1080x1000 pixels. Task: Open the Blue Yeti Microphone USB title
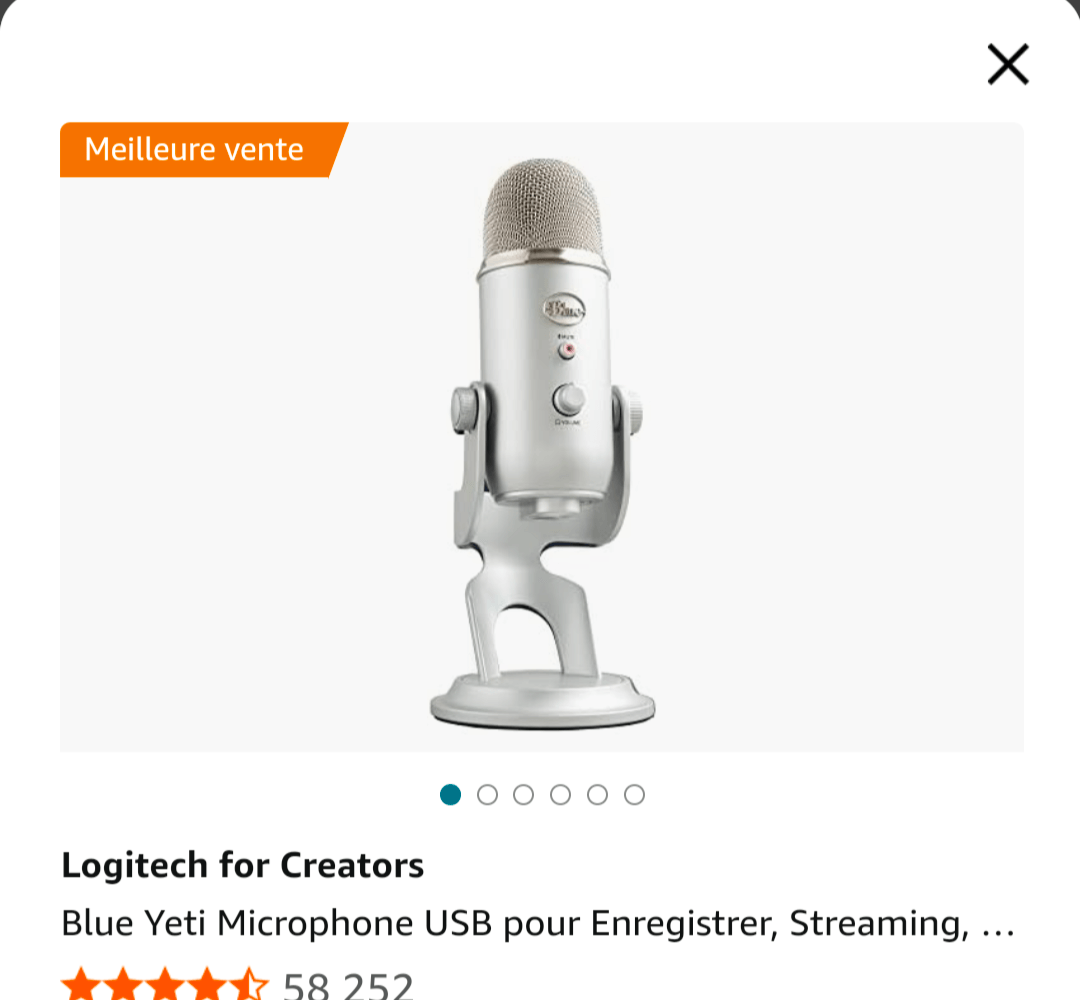(515, 923)
